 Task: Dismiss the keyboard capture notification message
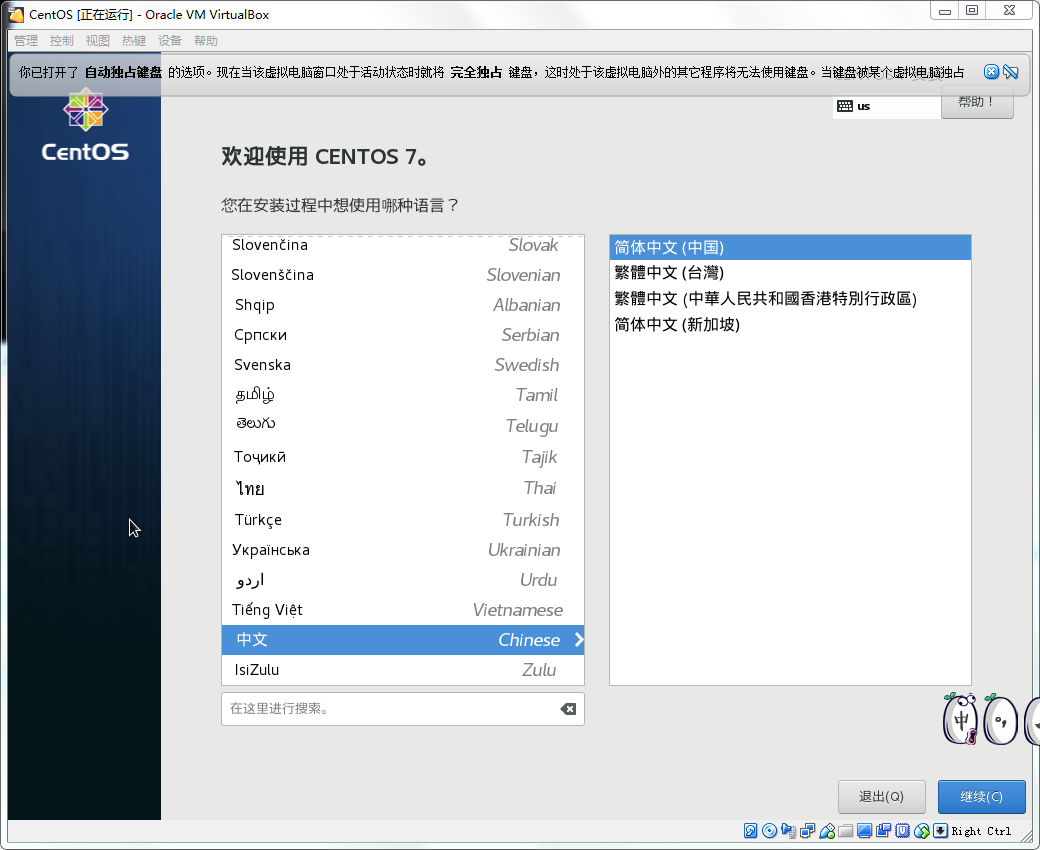(992, 71)
